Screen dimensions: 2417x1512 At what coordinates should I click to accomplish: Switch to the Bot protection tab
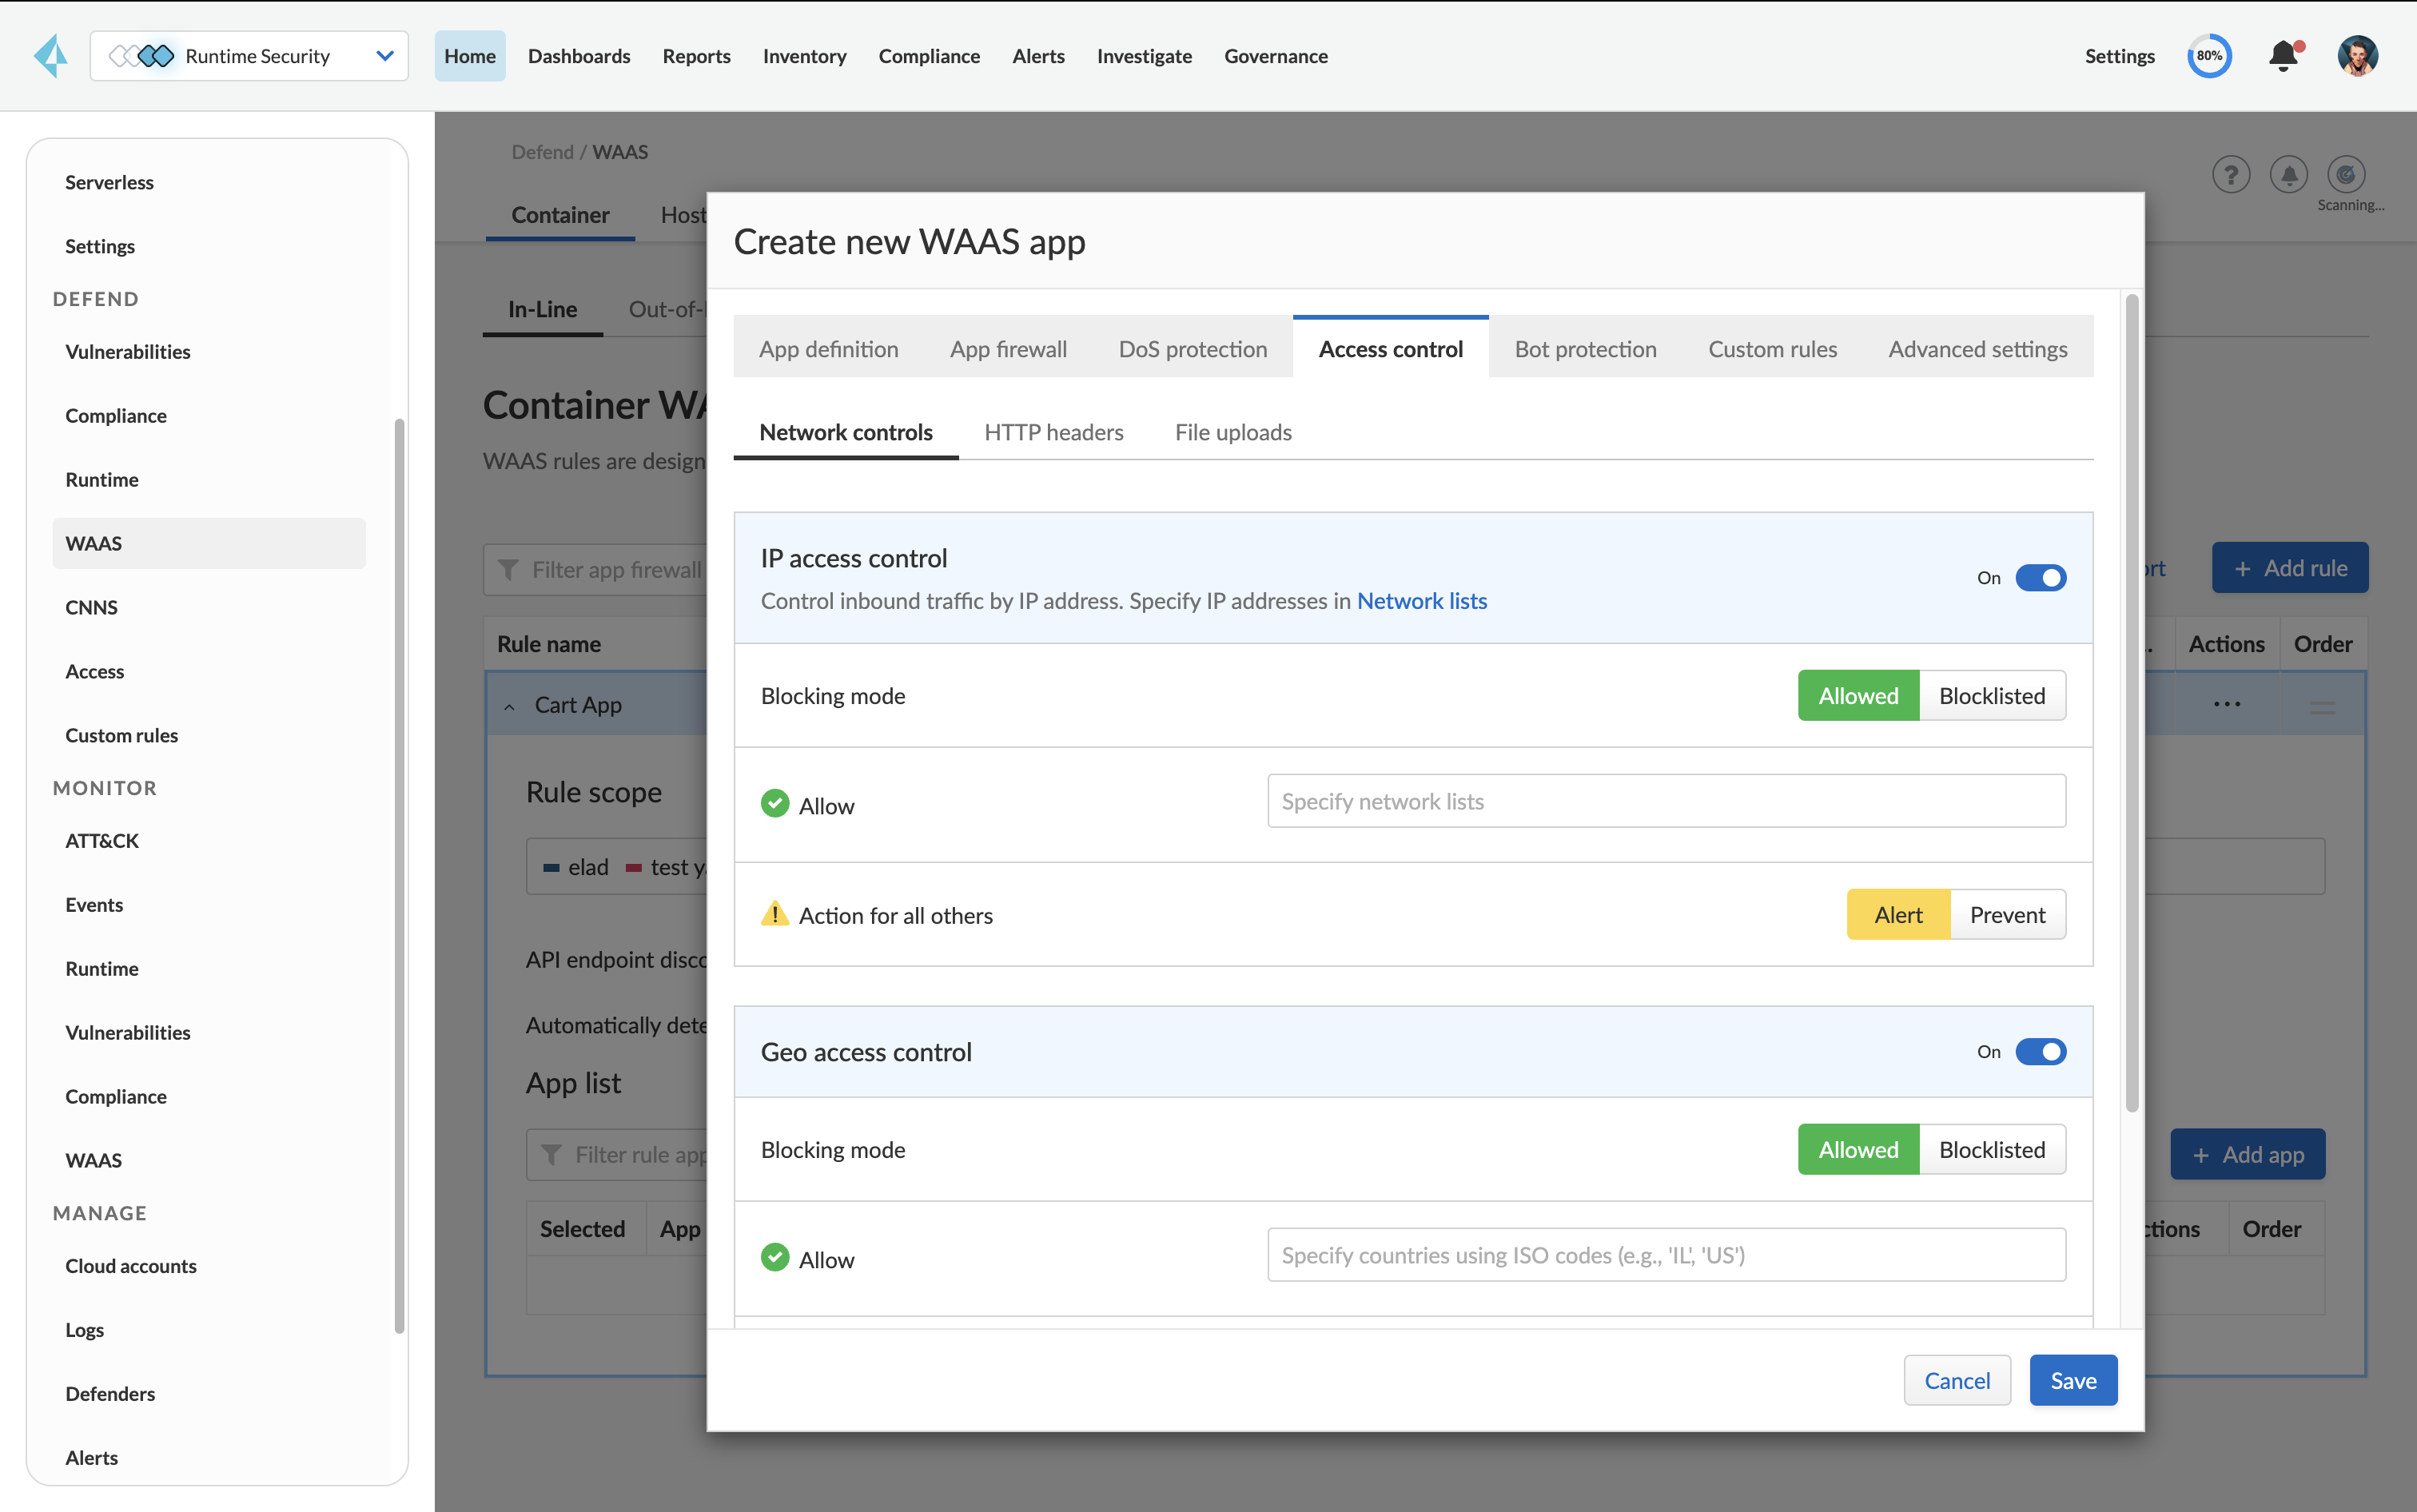tap(1584, 349)
